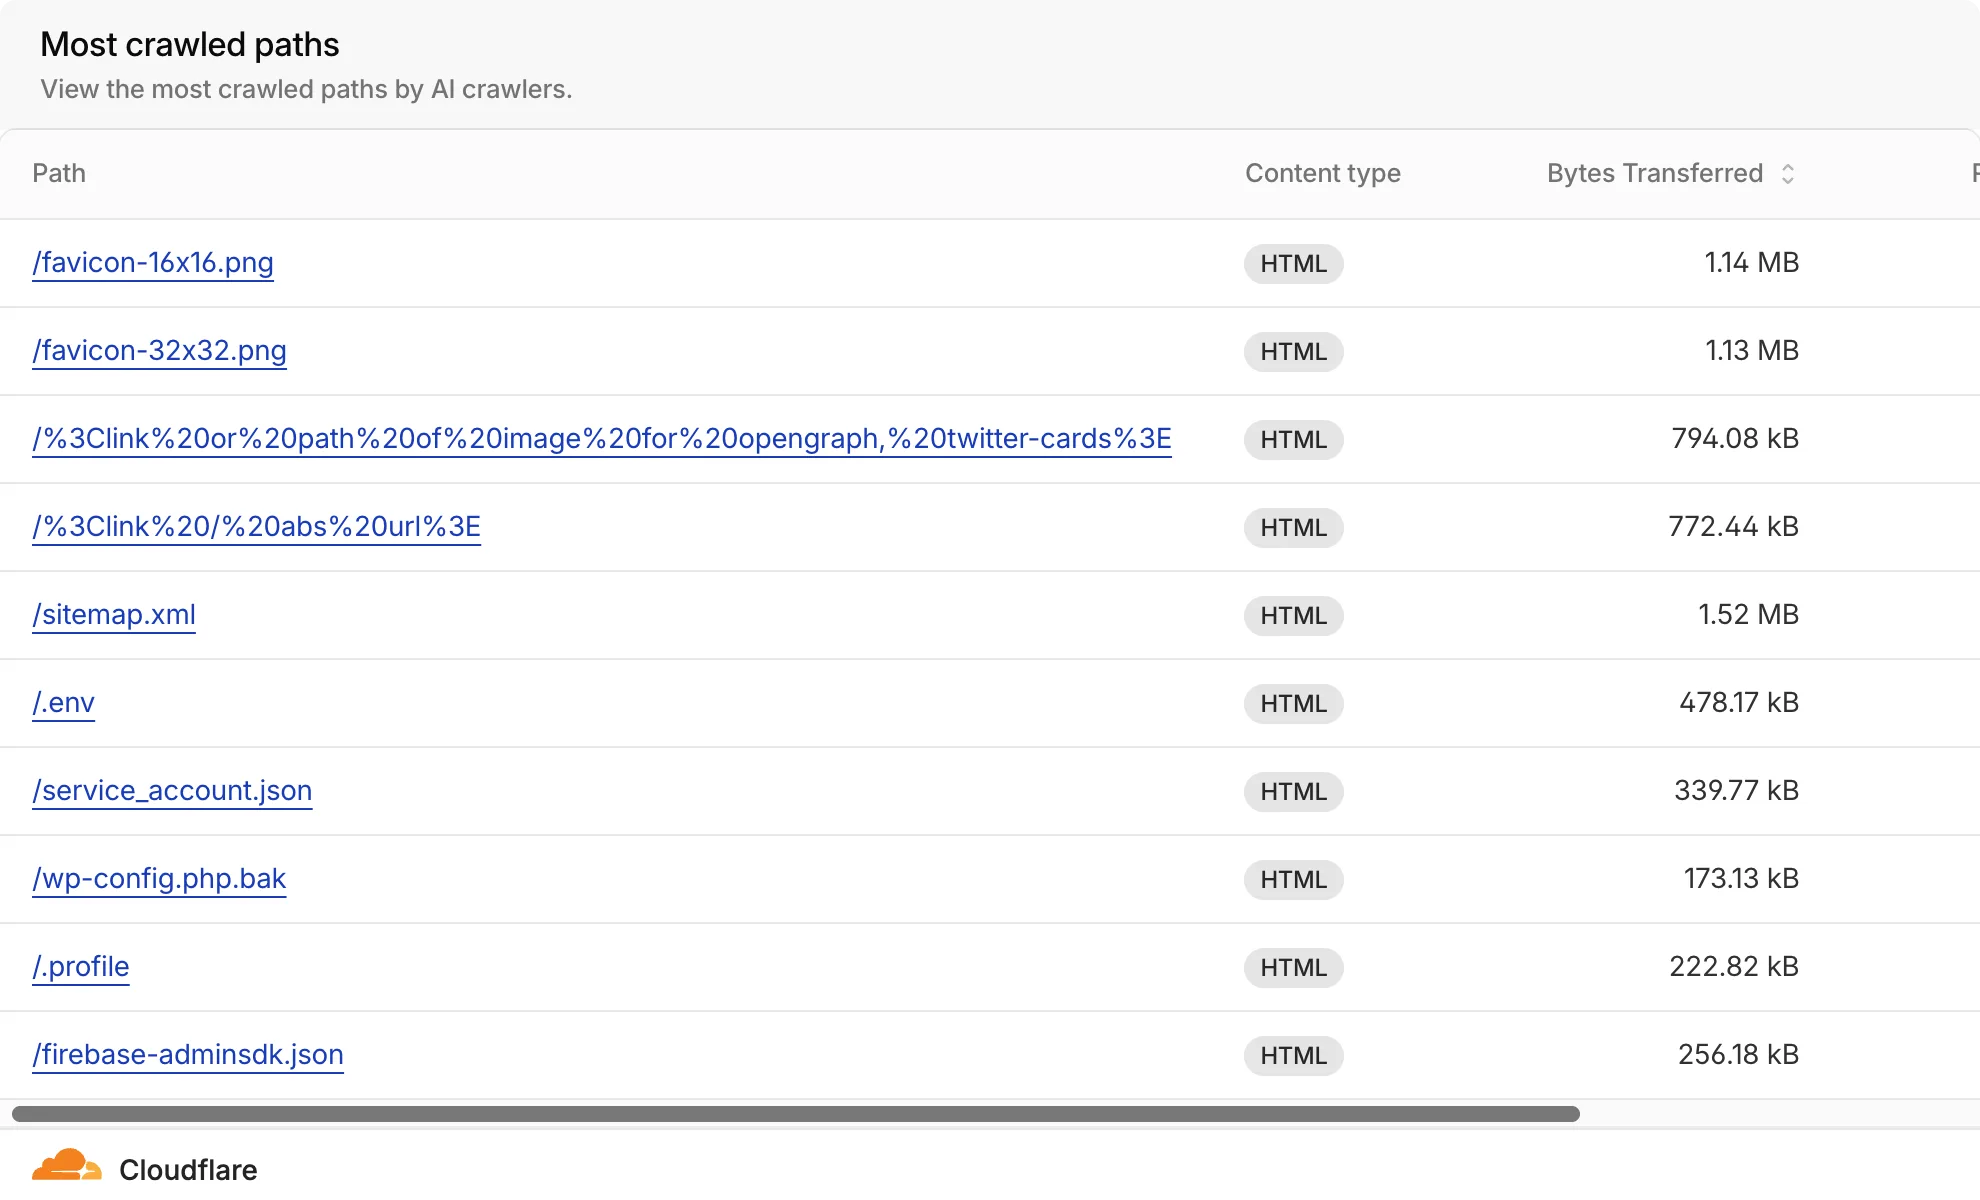
Task: Click the 794.08 kB value
Action: click(1735, 439)
